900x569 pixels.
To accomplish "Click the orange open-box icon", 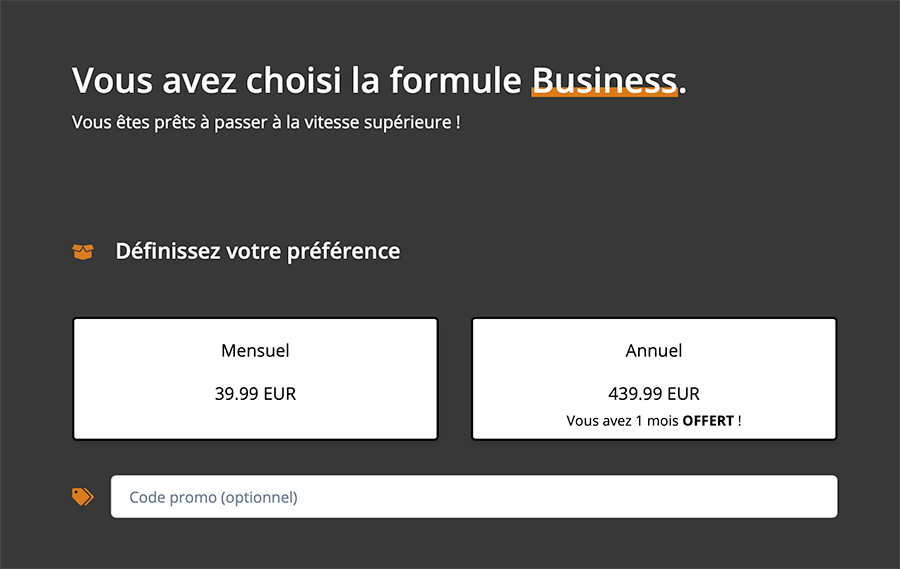I will click(x=83, y=251).
